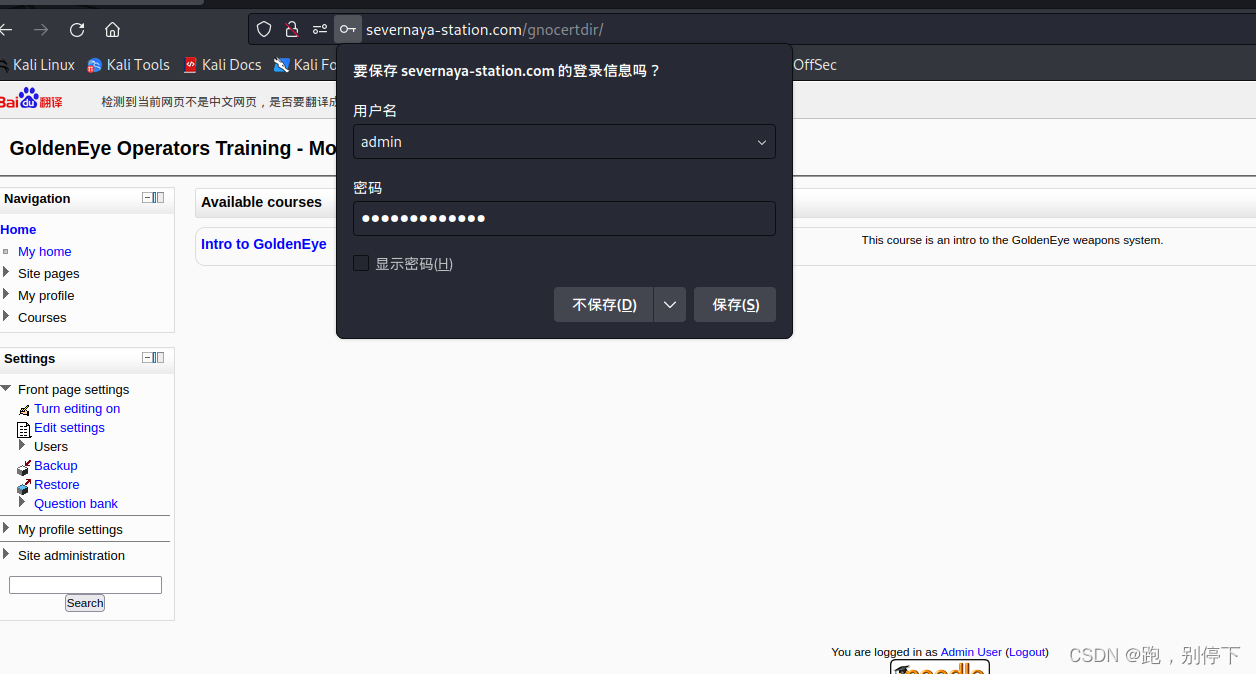The width and height of the screenshot is (1256, 674).
Task: Dock the Settings block
Action: click(159, 358)
